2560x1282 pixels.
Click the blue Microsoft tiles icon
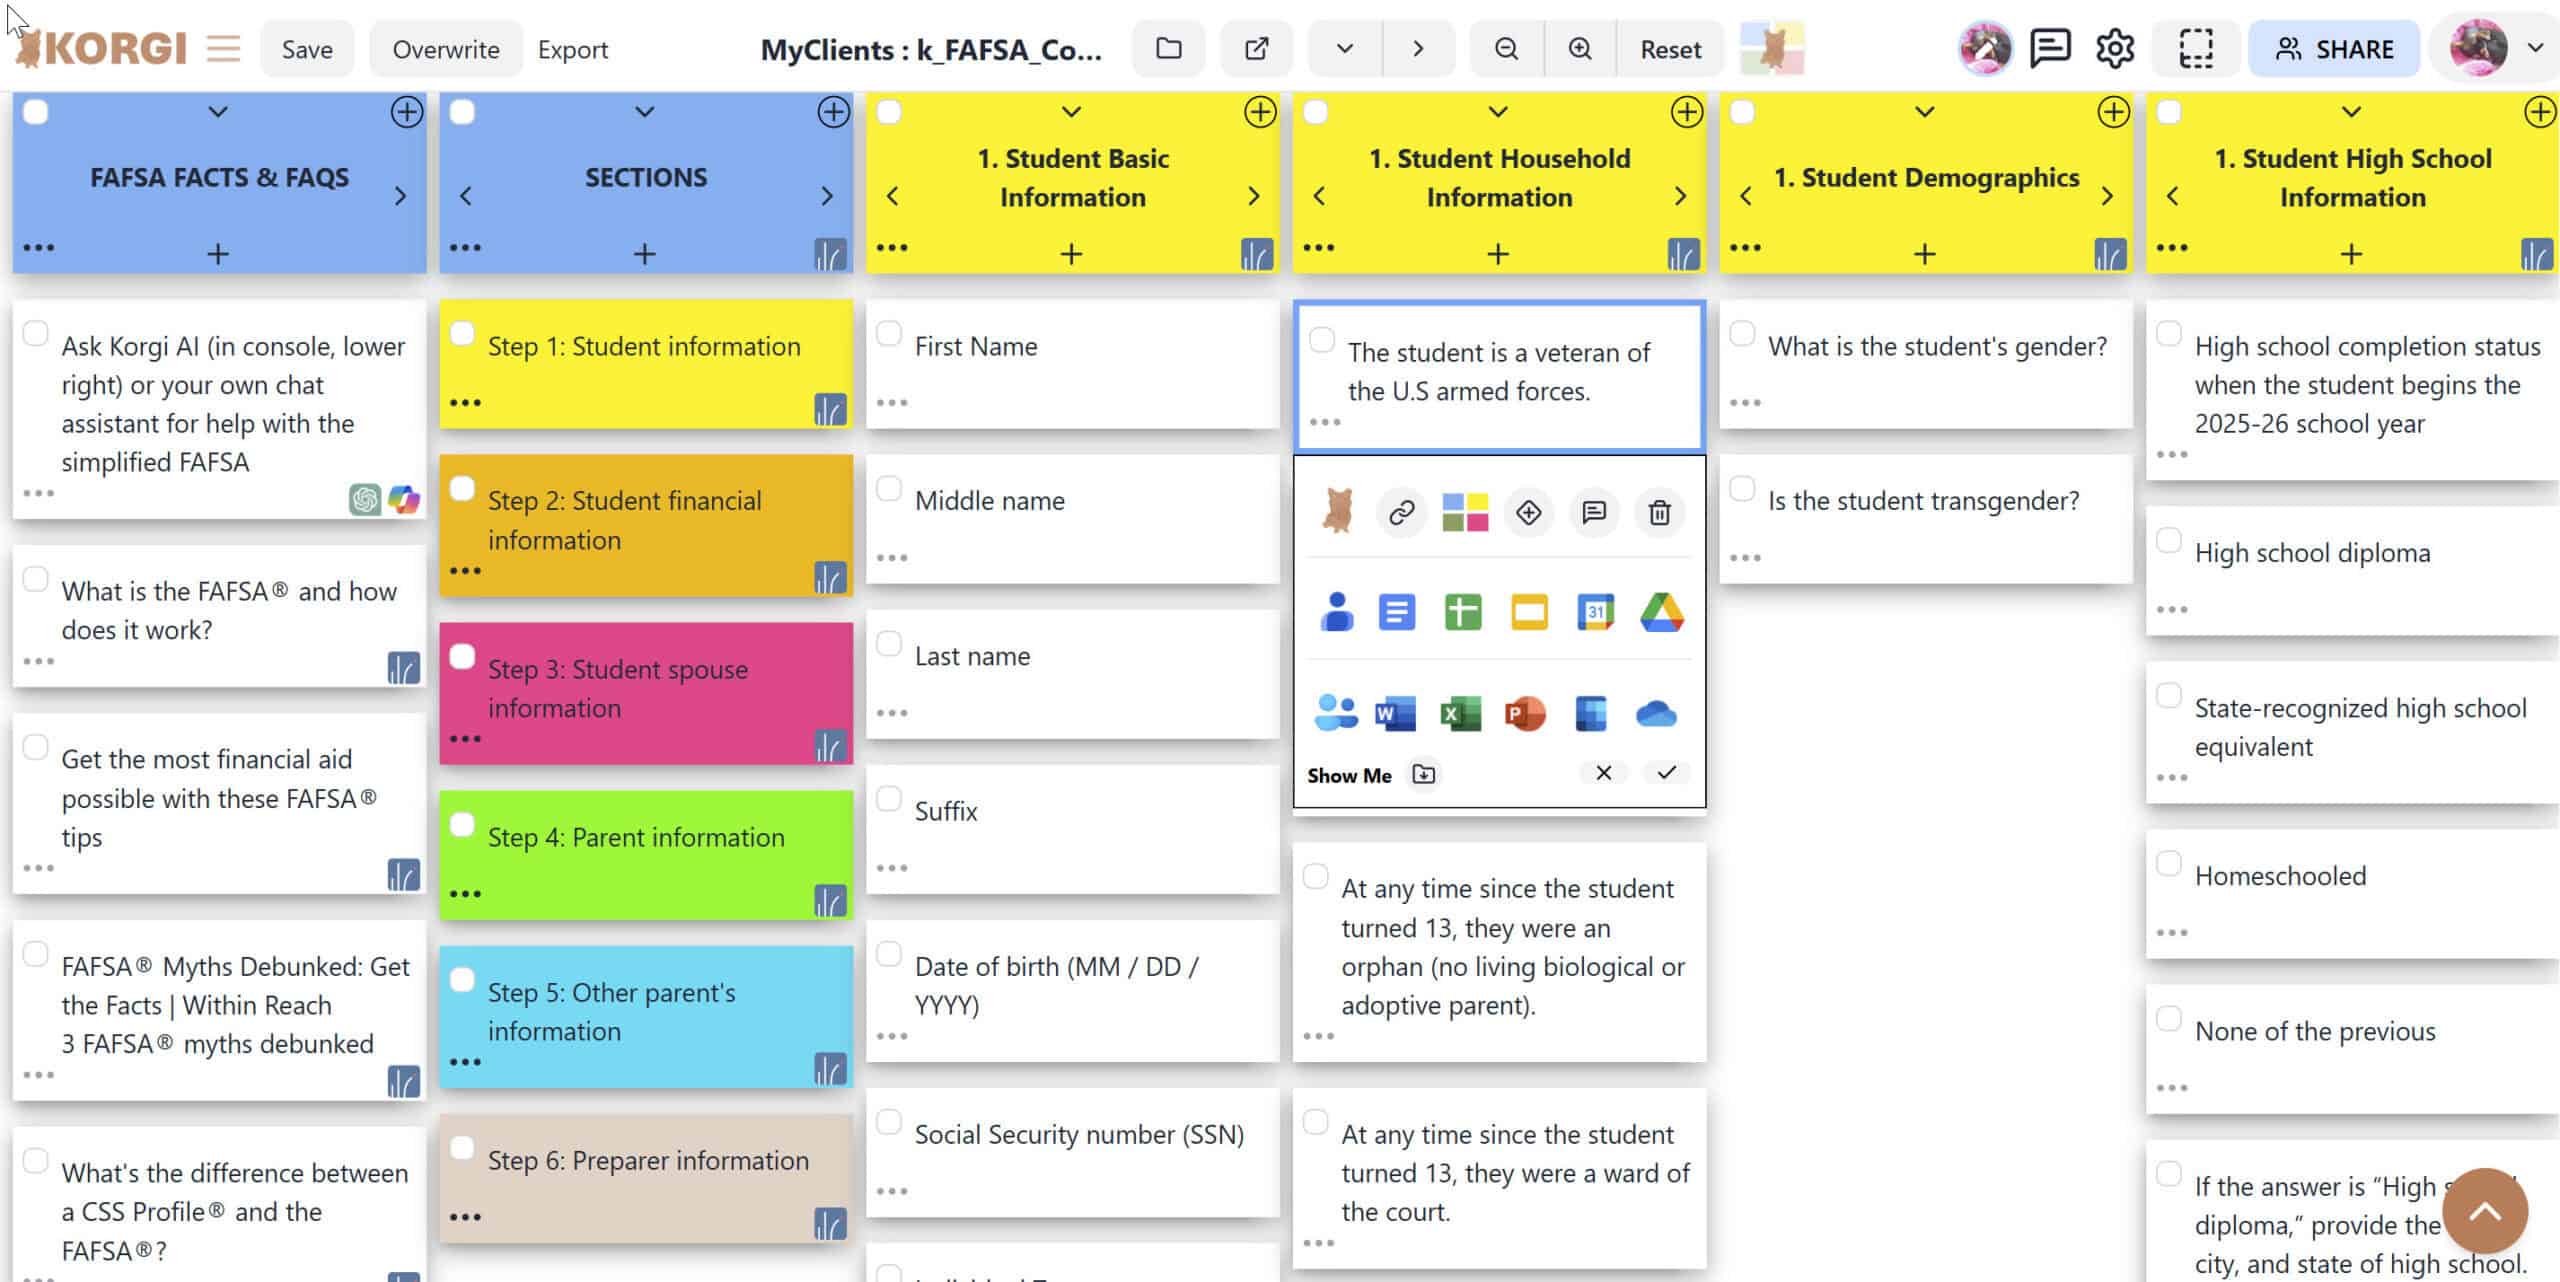coord(1590,714)
